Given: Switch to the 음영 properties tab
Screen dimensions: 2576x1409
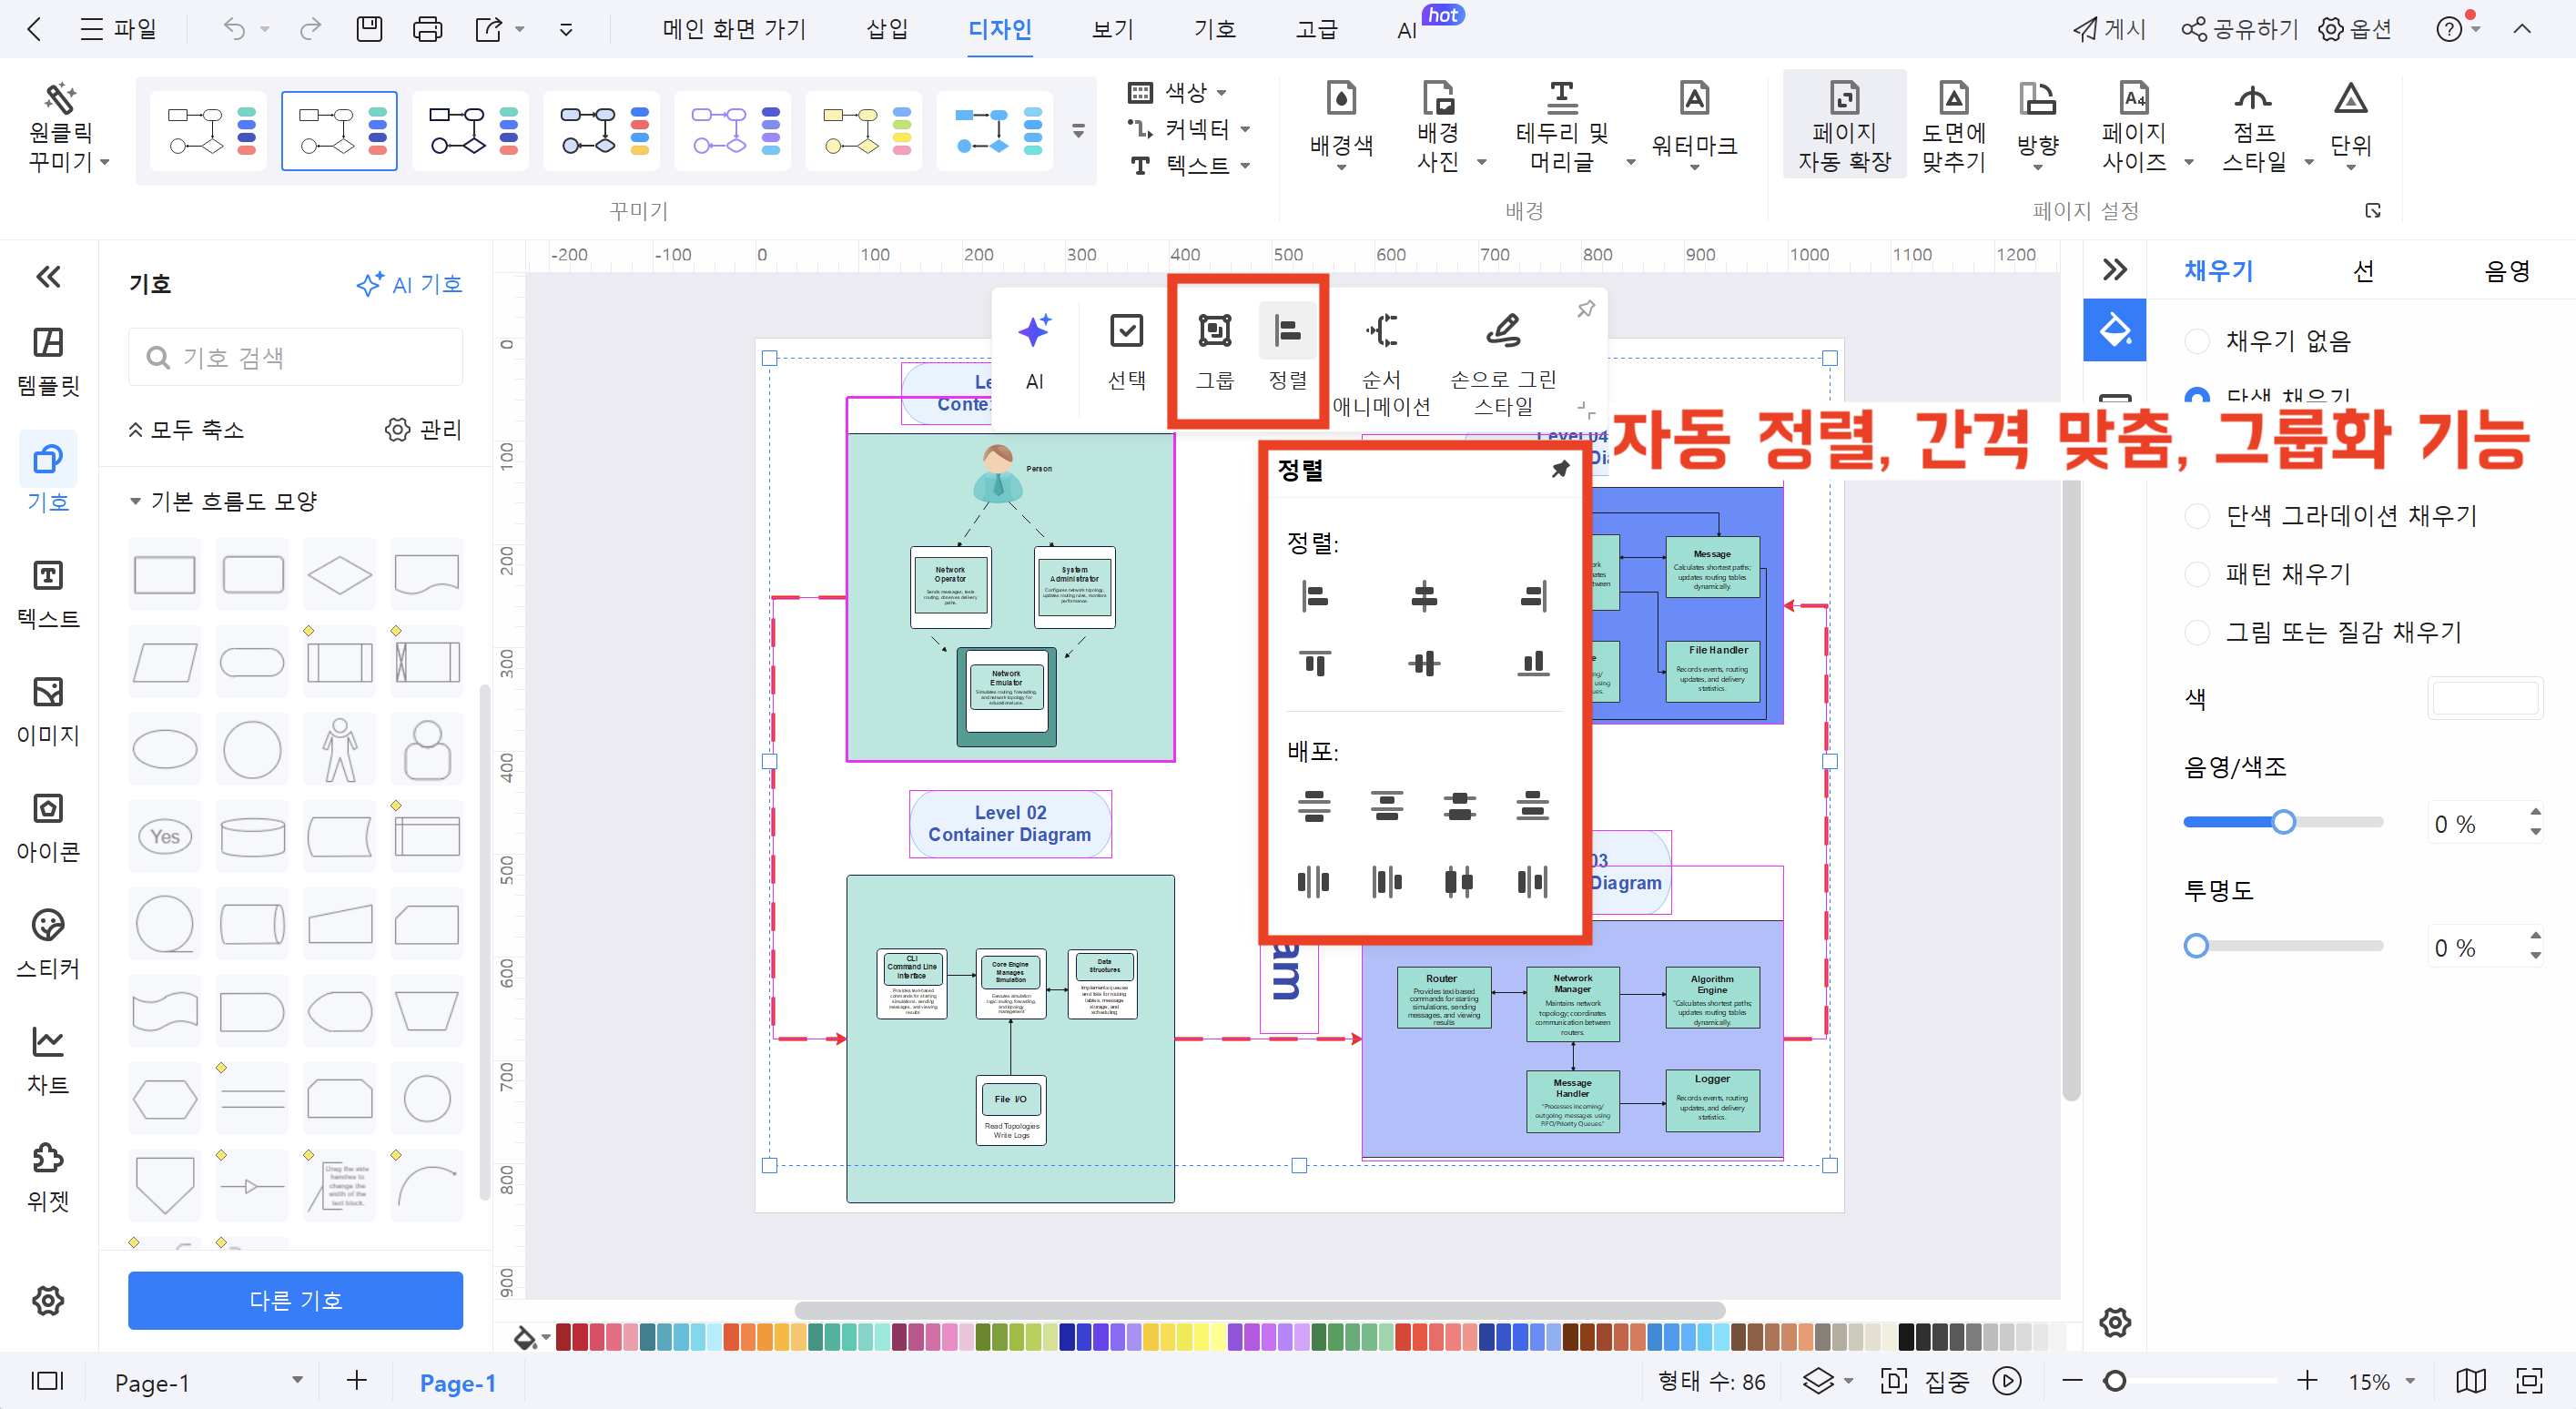Looking at the screenshot, I should coord(2506,271).
